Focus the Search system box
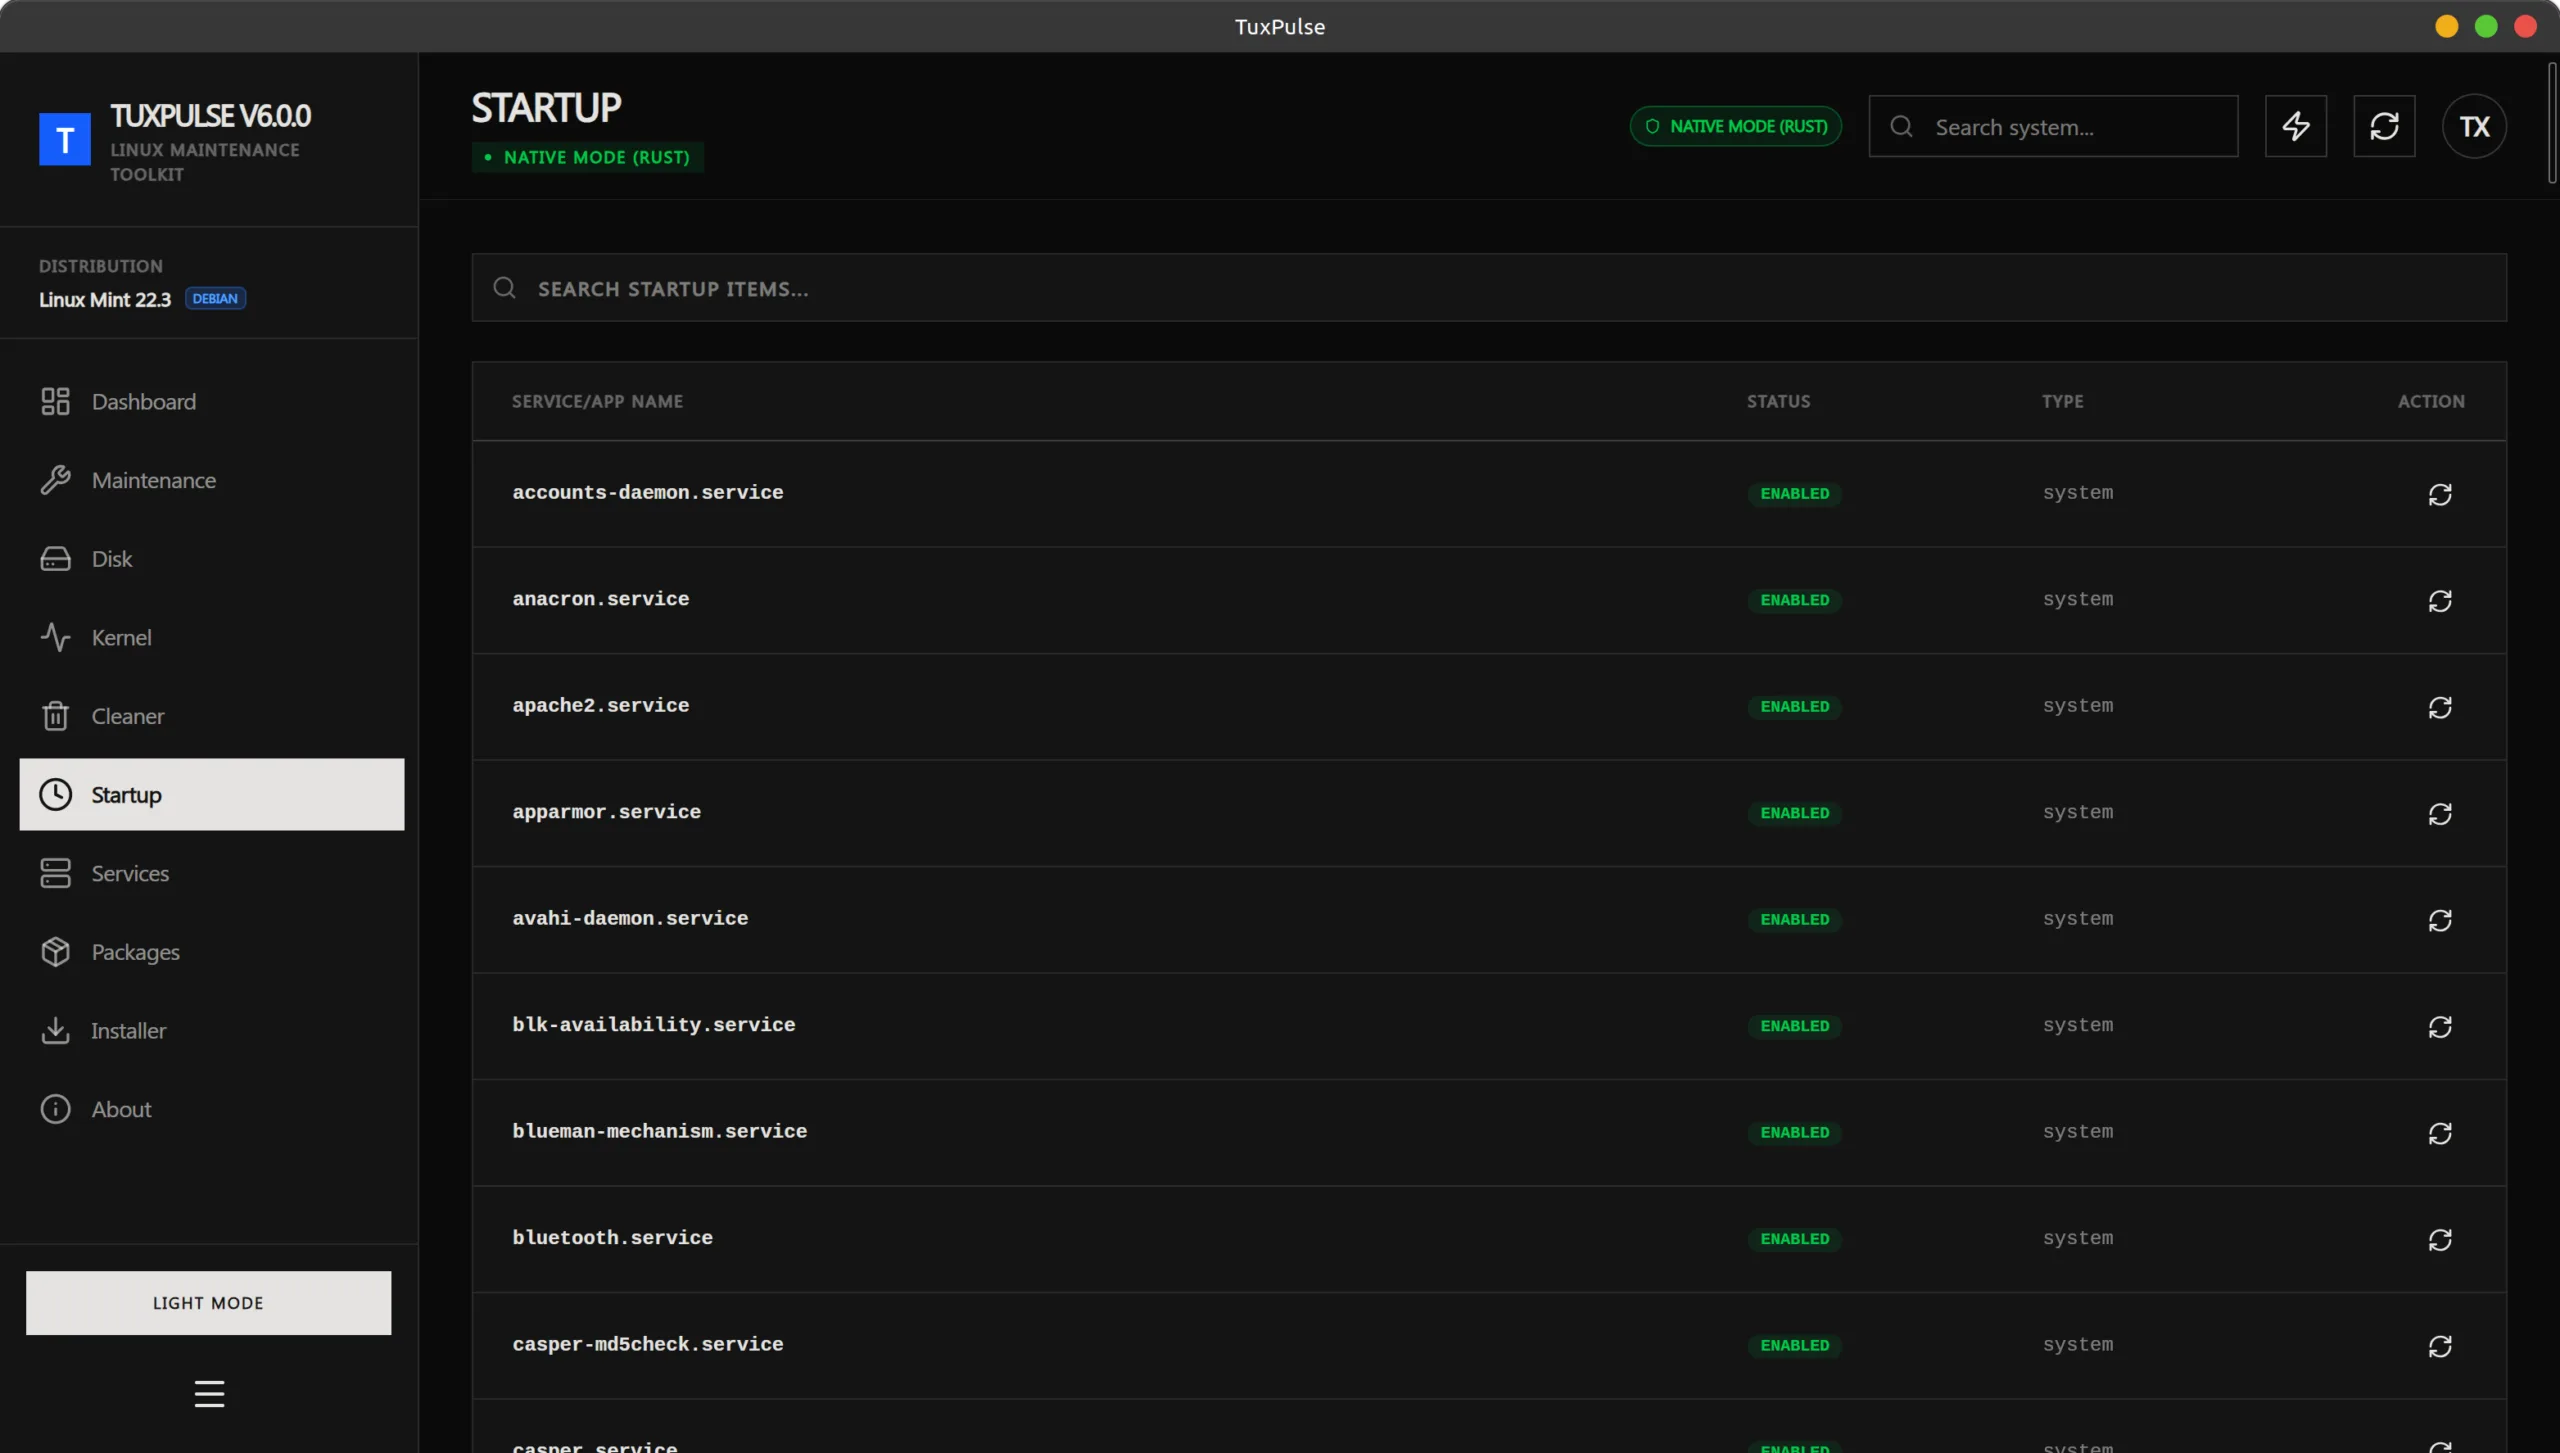This screenshot has width=2560, height=1453. coord(2070,127)
